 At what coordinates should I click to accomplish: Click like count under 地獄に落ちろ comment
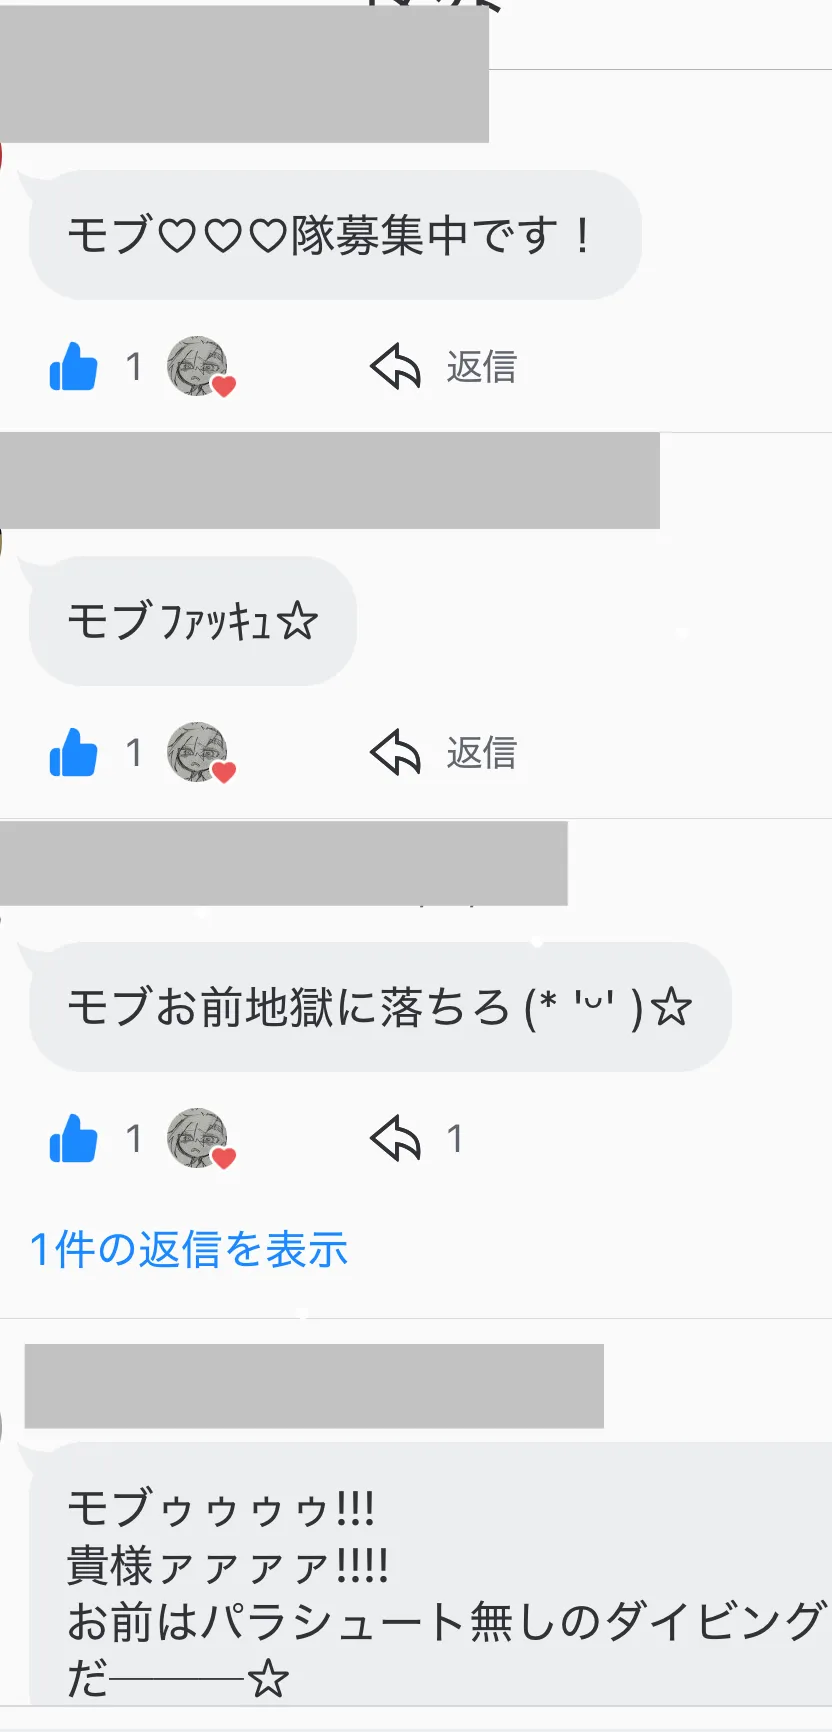point(134,1139)
